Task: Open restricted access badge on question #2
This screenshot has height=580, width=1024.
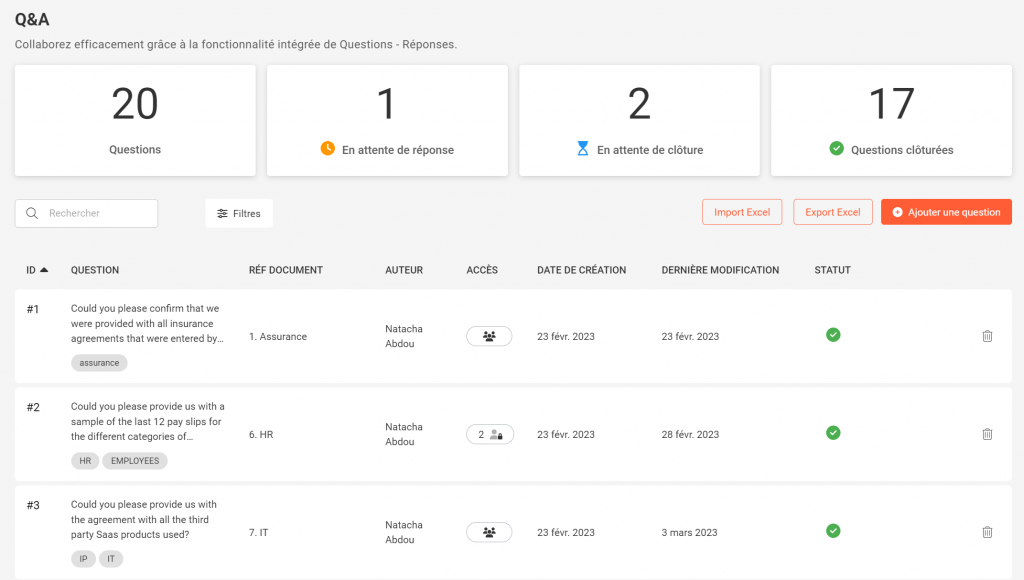Action: [489, 434]
